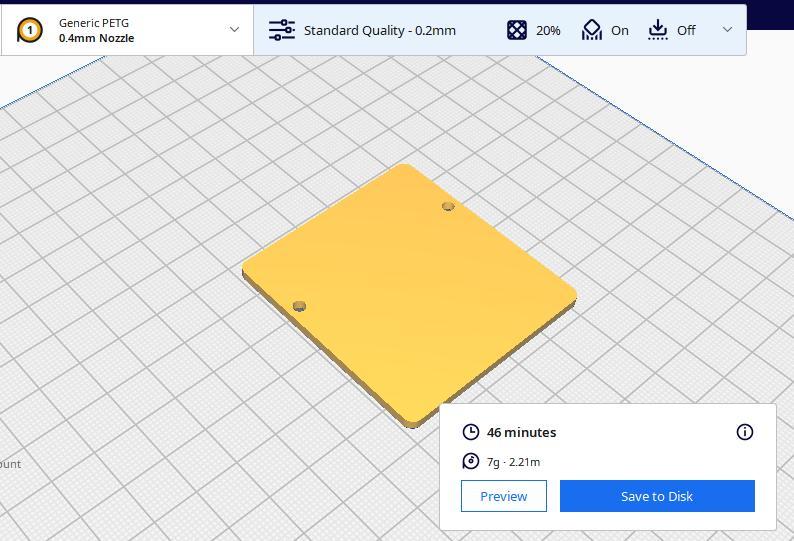Click the build plate adhesion icon
The height and width of the screenshot is (541, 794).
[x=657, y=30]
